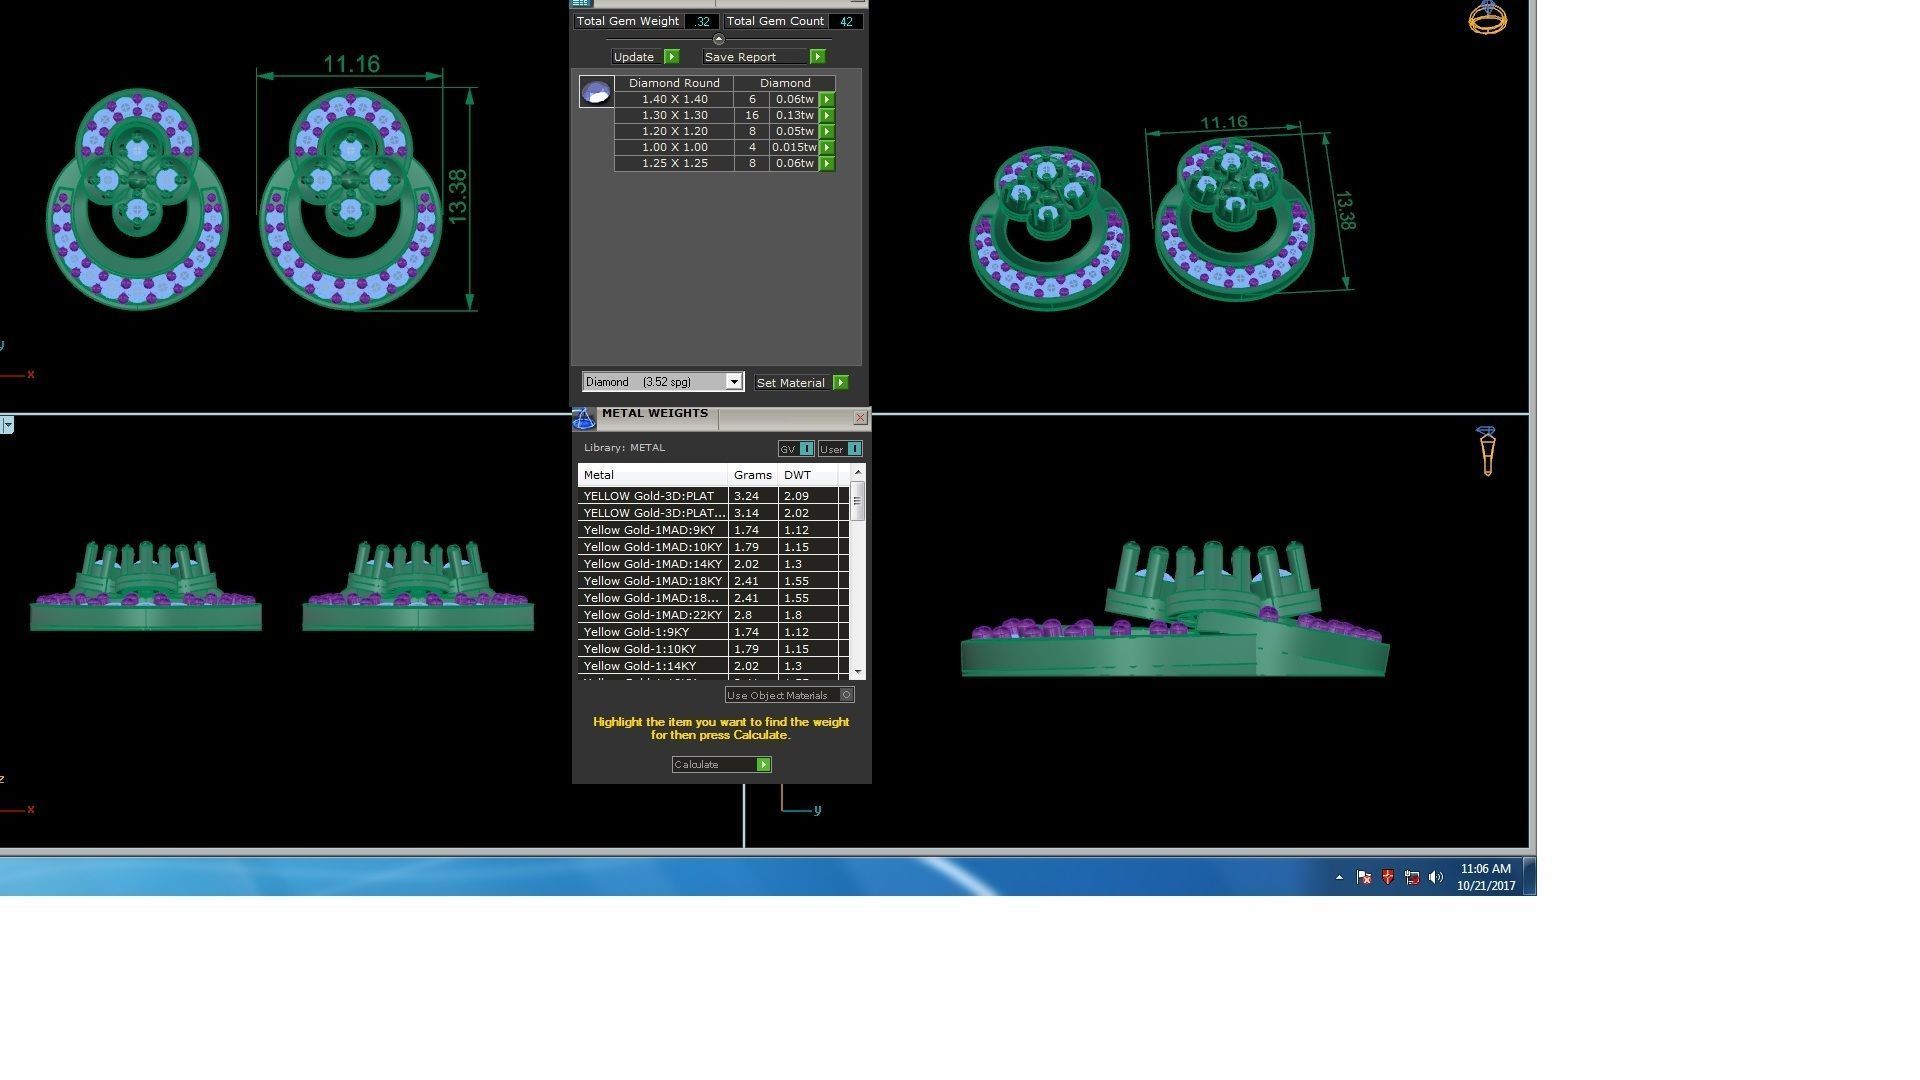Viewport: 1920px width, 1080px height.
Task: Click the orange pendant icon in lower viewport
Action: click(1486, 451)
